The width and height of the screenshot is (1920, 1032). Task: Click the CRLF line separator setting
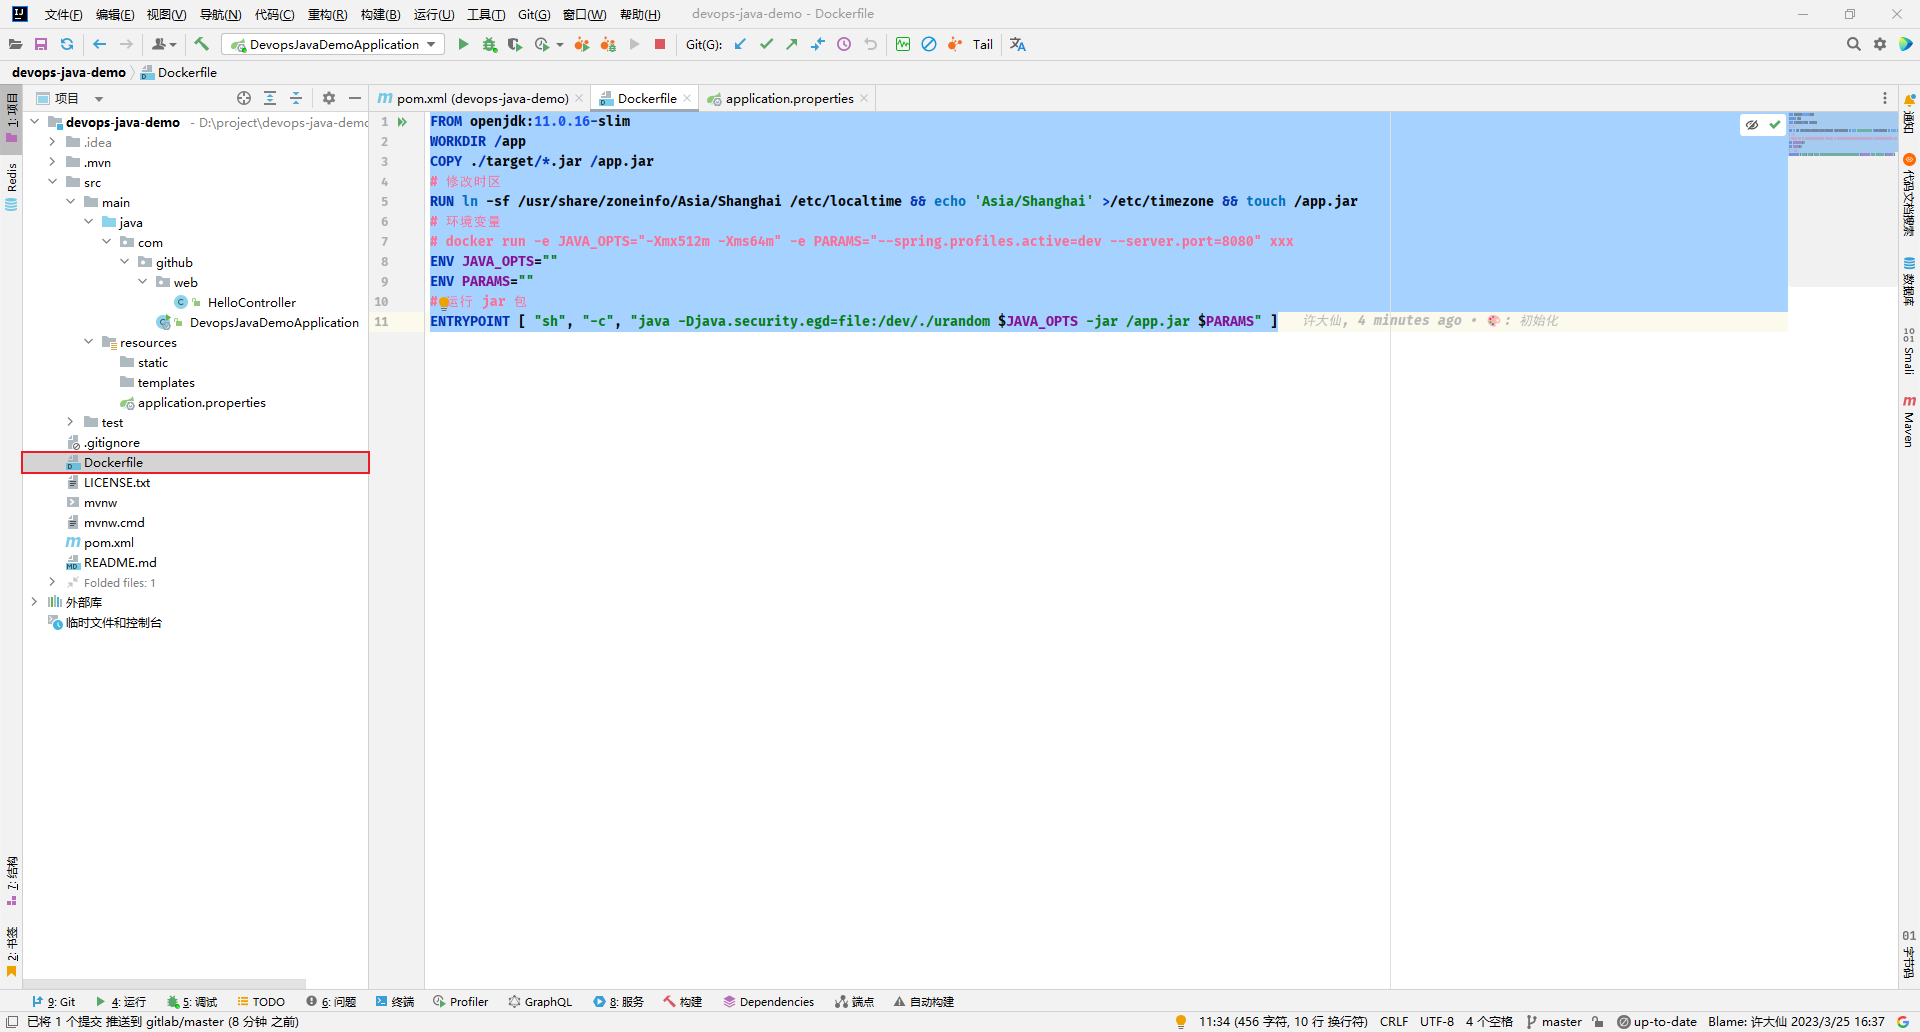1394,1022
